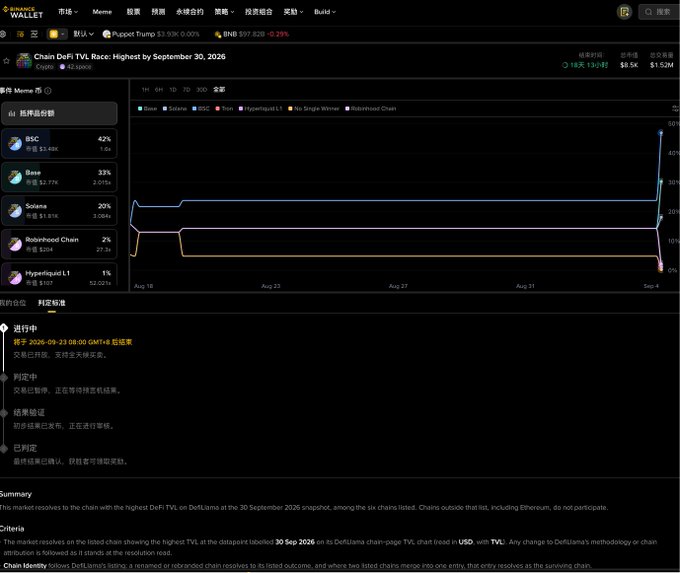
Task: Select the Base outcome card
Action: [x=59, y=177]
